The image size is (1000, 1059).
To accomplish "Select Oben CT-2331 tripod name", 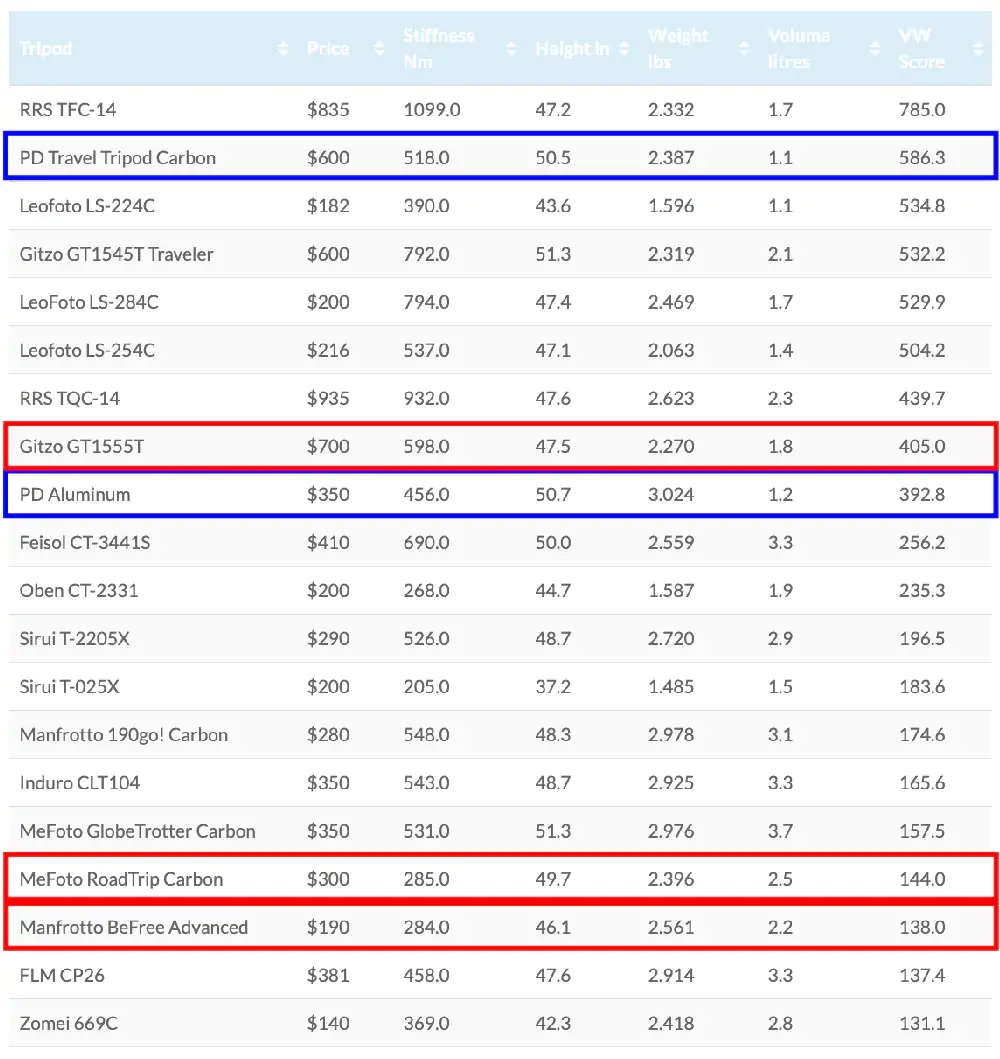I will [78, 590].
